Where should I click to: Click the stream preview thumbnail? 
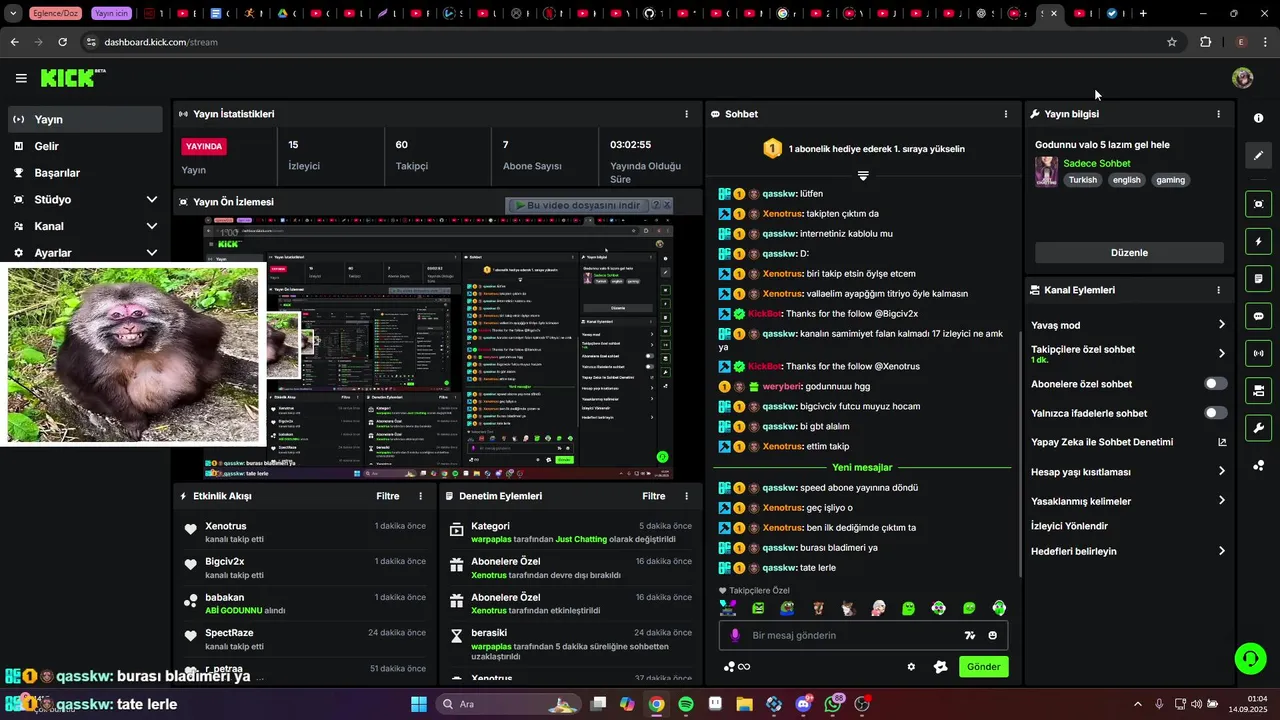pyautogui.click(x=438, y=348)
